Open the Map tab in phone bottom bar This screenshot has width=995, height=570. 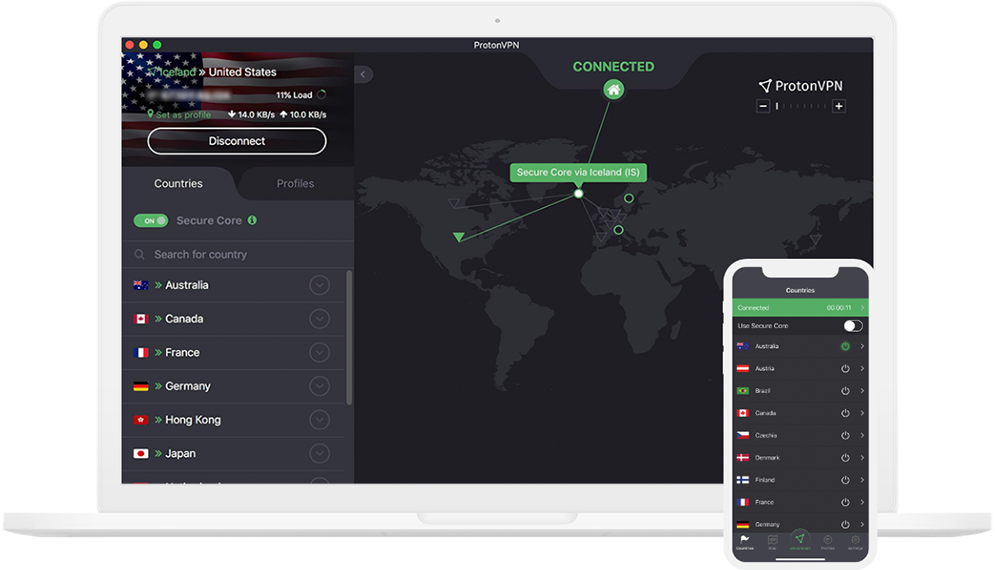coord(772,542)
